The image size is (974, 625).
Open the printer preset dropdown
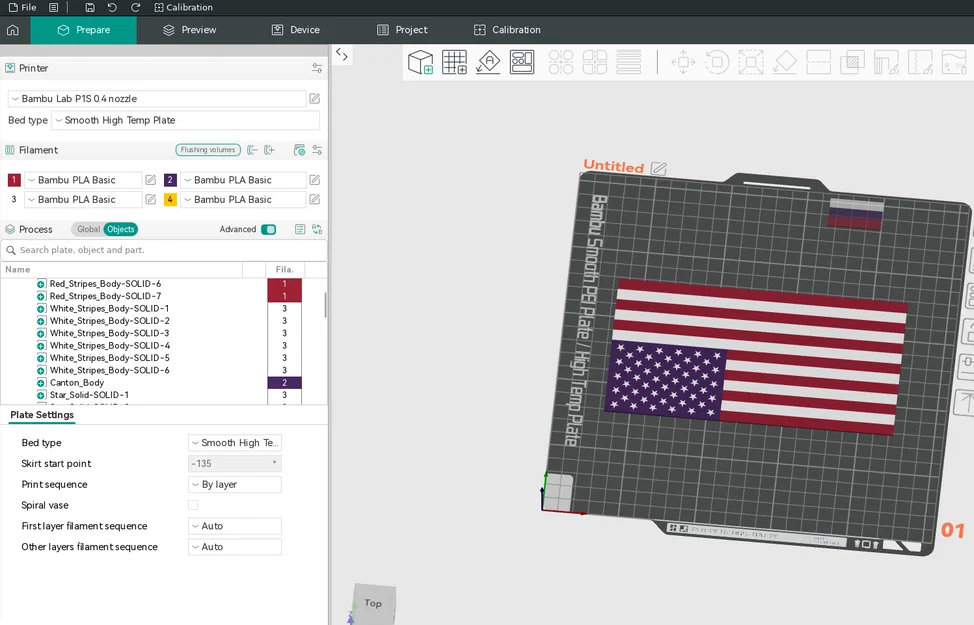pos(157,99)
